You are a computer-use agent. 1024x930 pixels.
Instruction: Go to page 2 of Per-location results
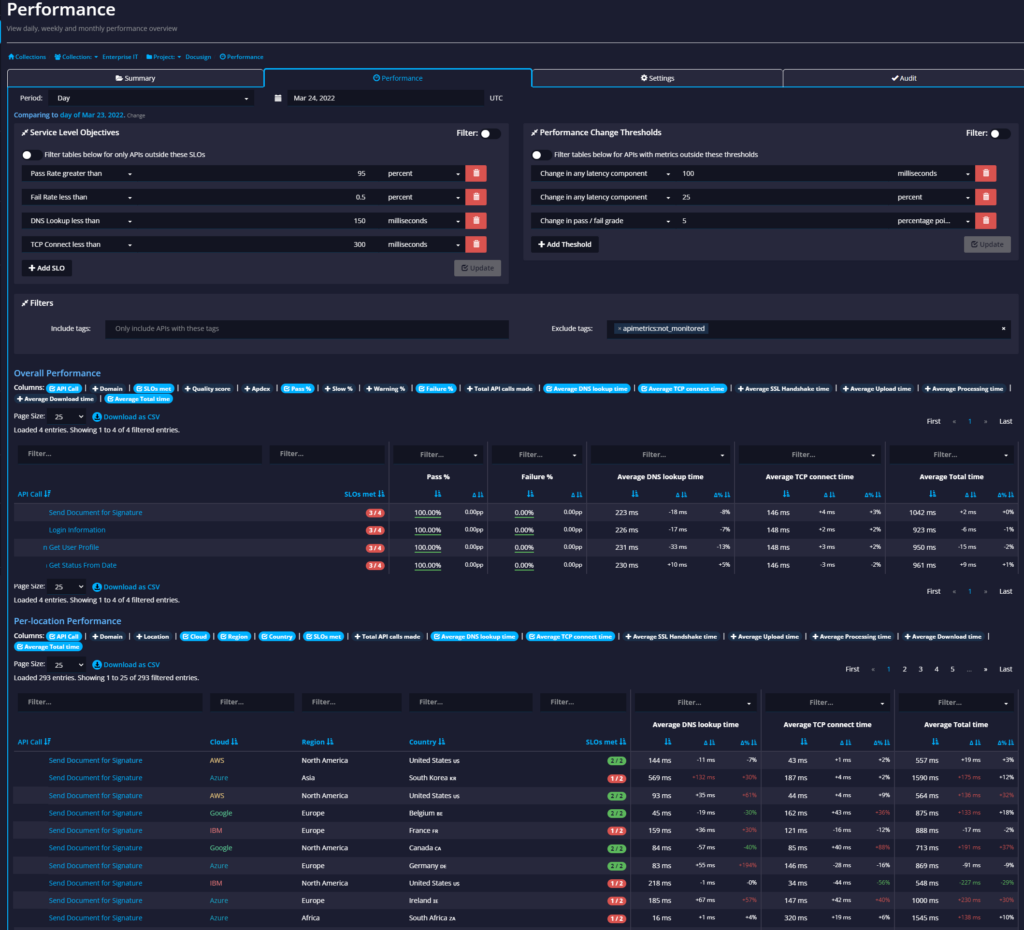[x=904, y=669]
